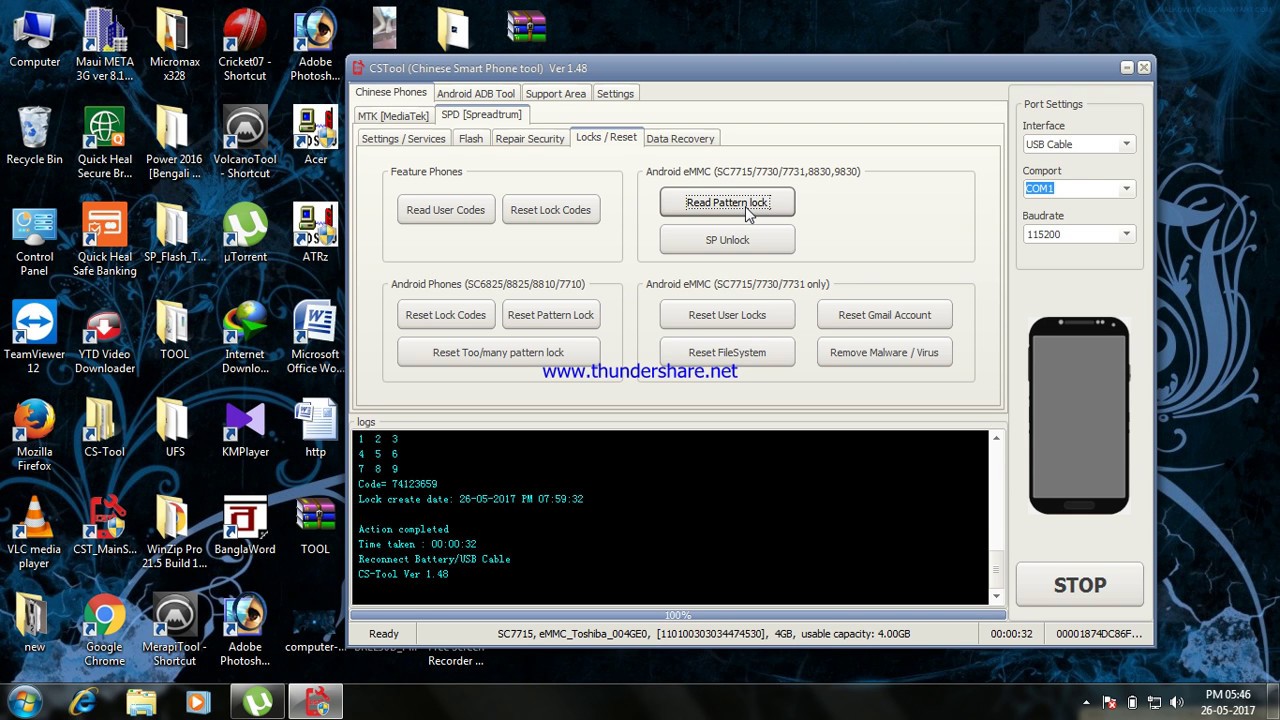
Task: Launch BanglaWord
Action: tap(245, 528)
